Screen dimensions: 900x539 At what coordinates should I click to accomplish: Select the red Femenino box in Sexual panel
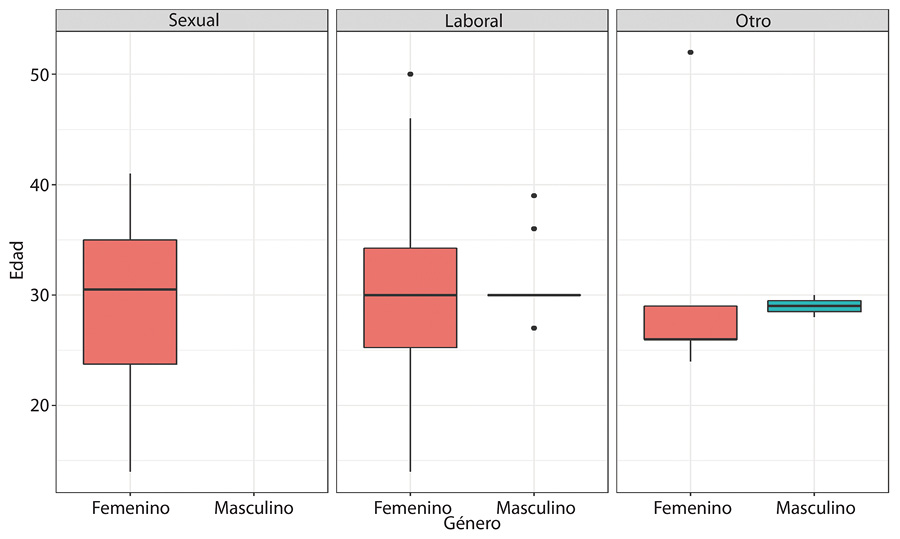(130, 302)
